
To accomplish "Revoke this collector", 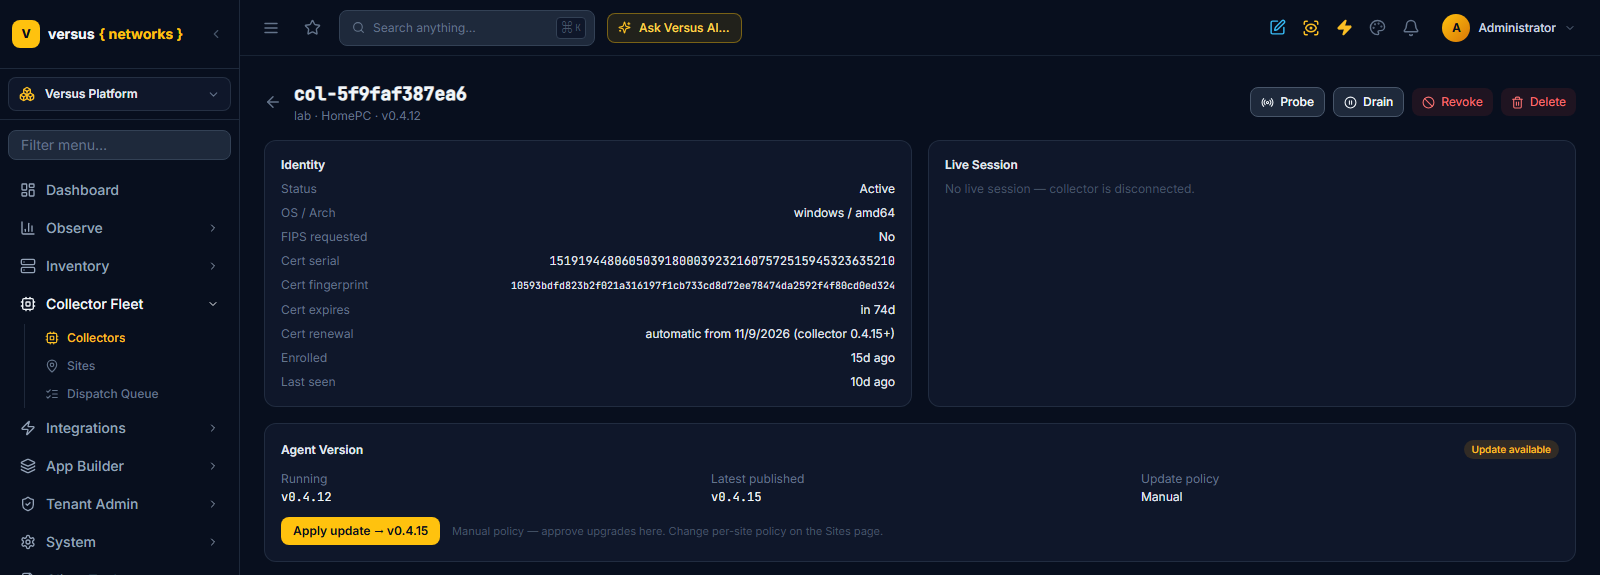I will click(1452, 102).
